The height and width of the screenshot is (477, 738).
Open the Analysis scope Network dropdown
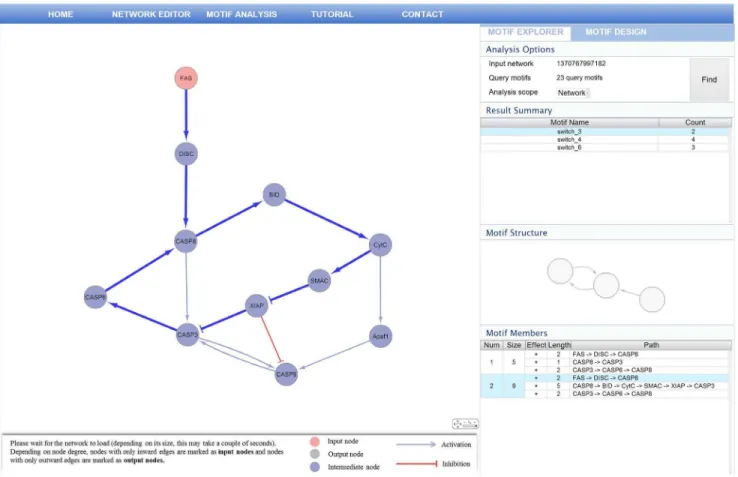[572, 93]
